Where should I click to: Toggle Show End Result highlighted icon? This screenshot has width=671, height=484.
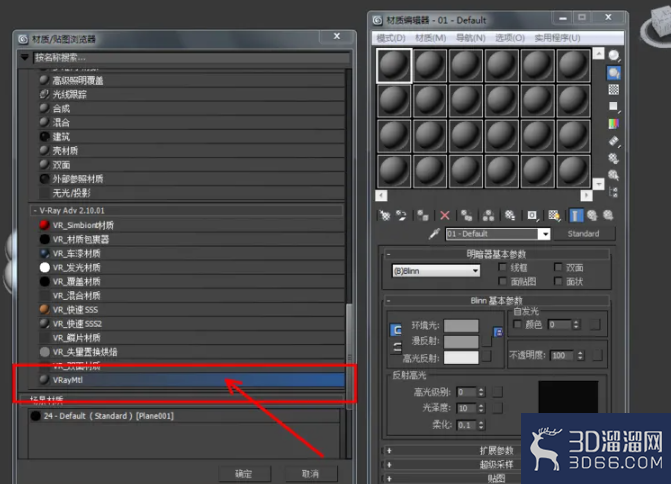click(576, 216)
